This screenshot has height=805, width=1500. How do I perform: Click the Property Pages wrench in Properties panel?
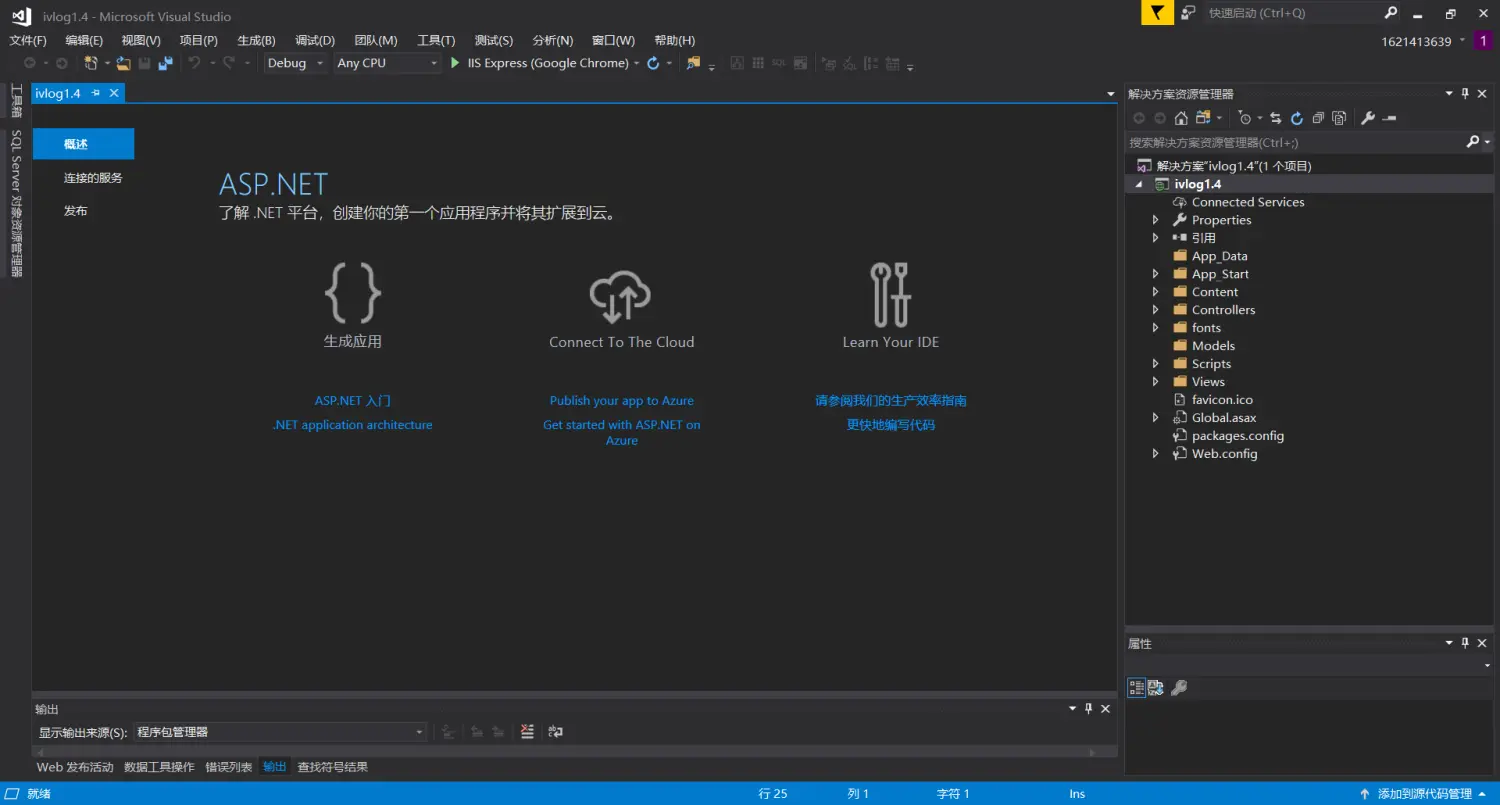point(1179,688)
